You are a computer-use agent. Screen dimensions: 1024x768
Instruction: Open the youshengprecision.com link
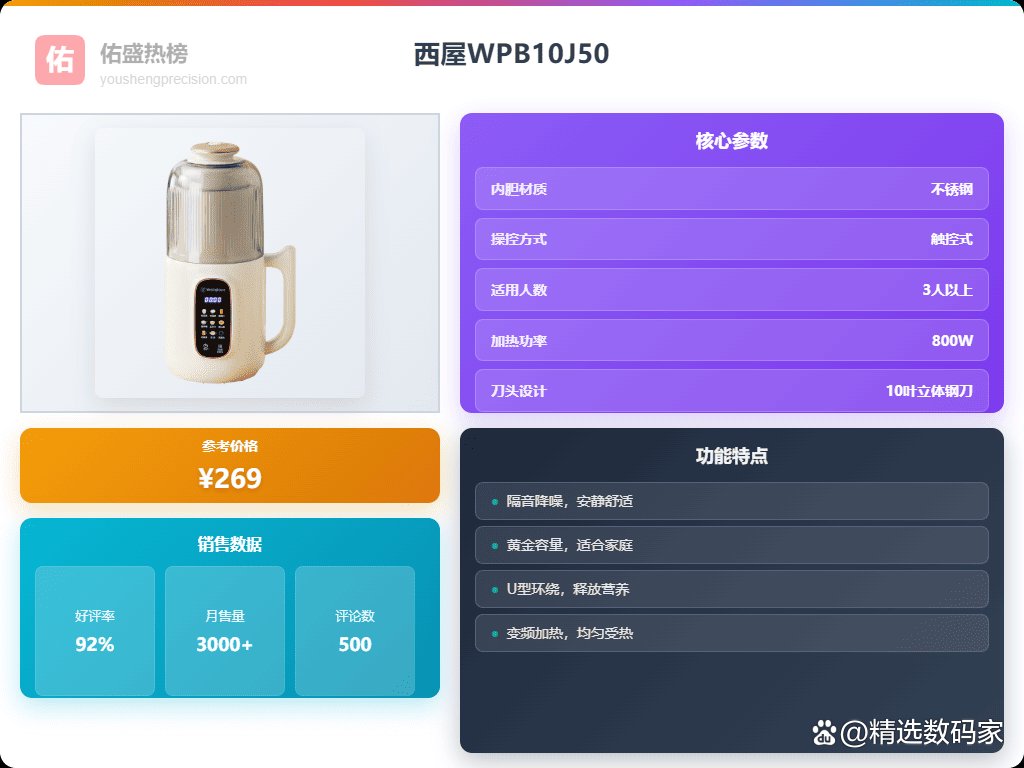pos(173,80)
